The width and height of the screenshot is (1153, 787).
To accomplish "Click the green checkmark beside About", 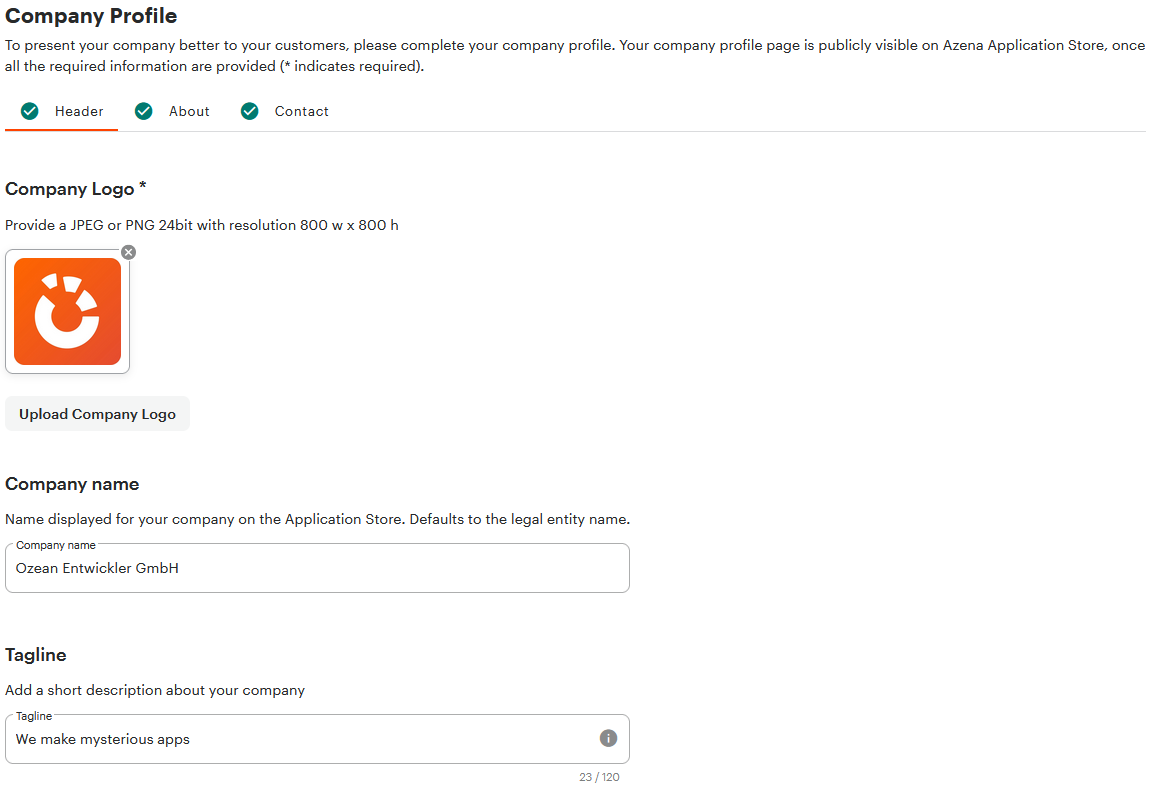I will [143, 111].
